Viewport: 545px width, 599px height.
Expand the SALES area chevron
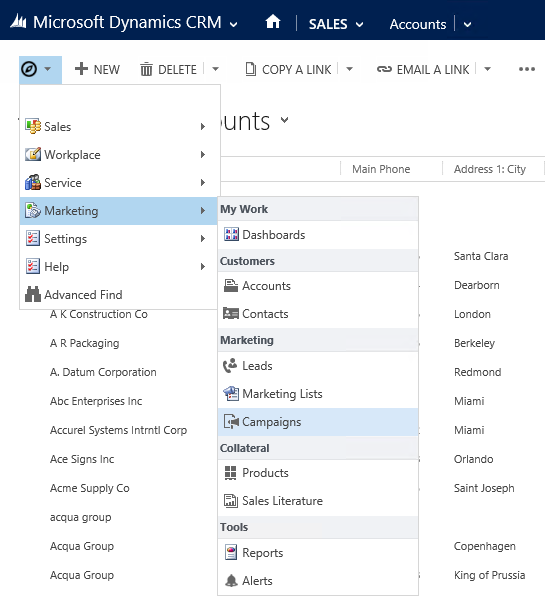[359, 25]
